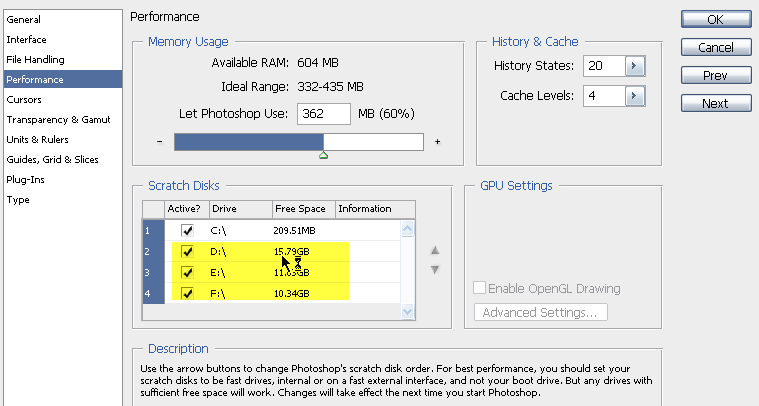Click the 604 MB Available RAM value

[318, 63]
